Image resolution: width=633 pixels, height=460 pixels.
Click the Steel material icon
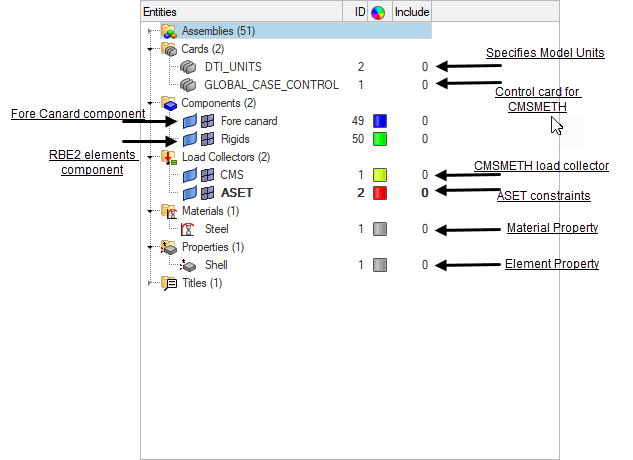[187, 229]
